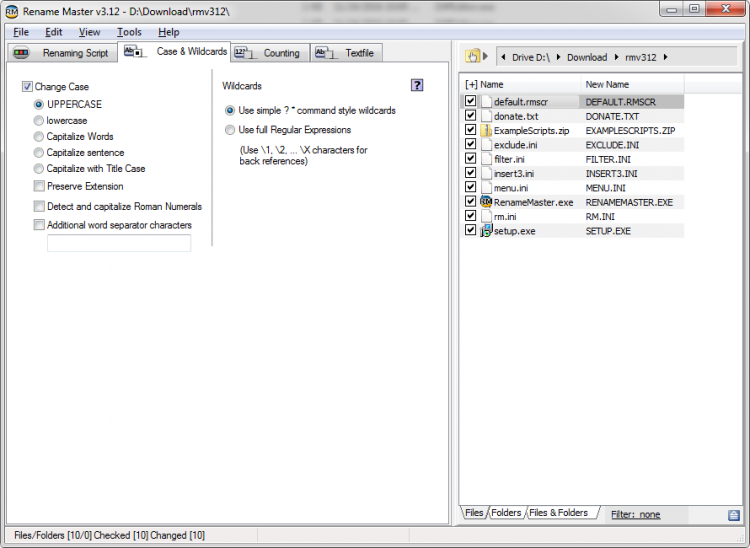This screenshot has height=548, width=750.
Task: Click the Rename Master title bar icon
Action: [x=11, y=11]
